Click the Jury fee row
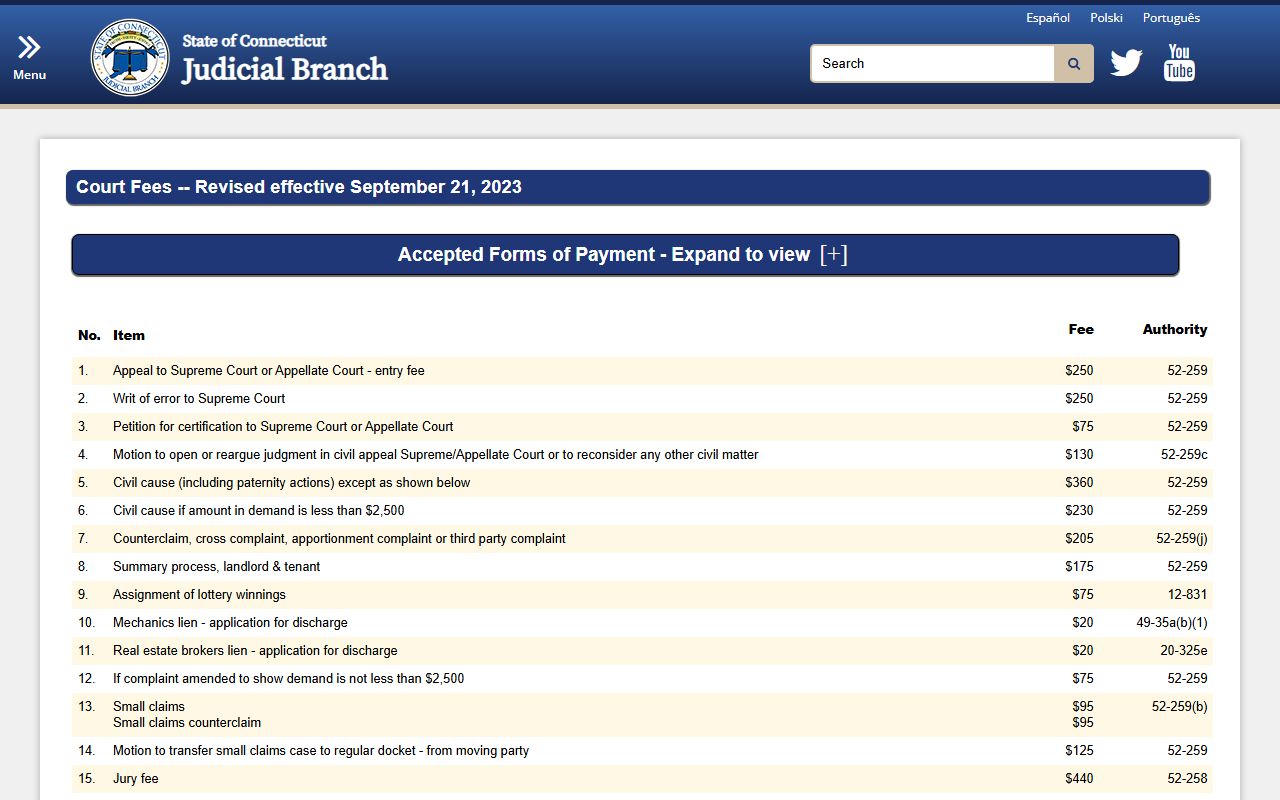Viewport: 1280px width, 800px height. pyautogui.click(x=136, y=779)
